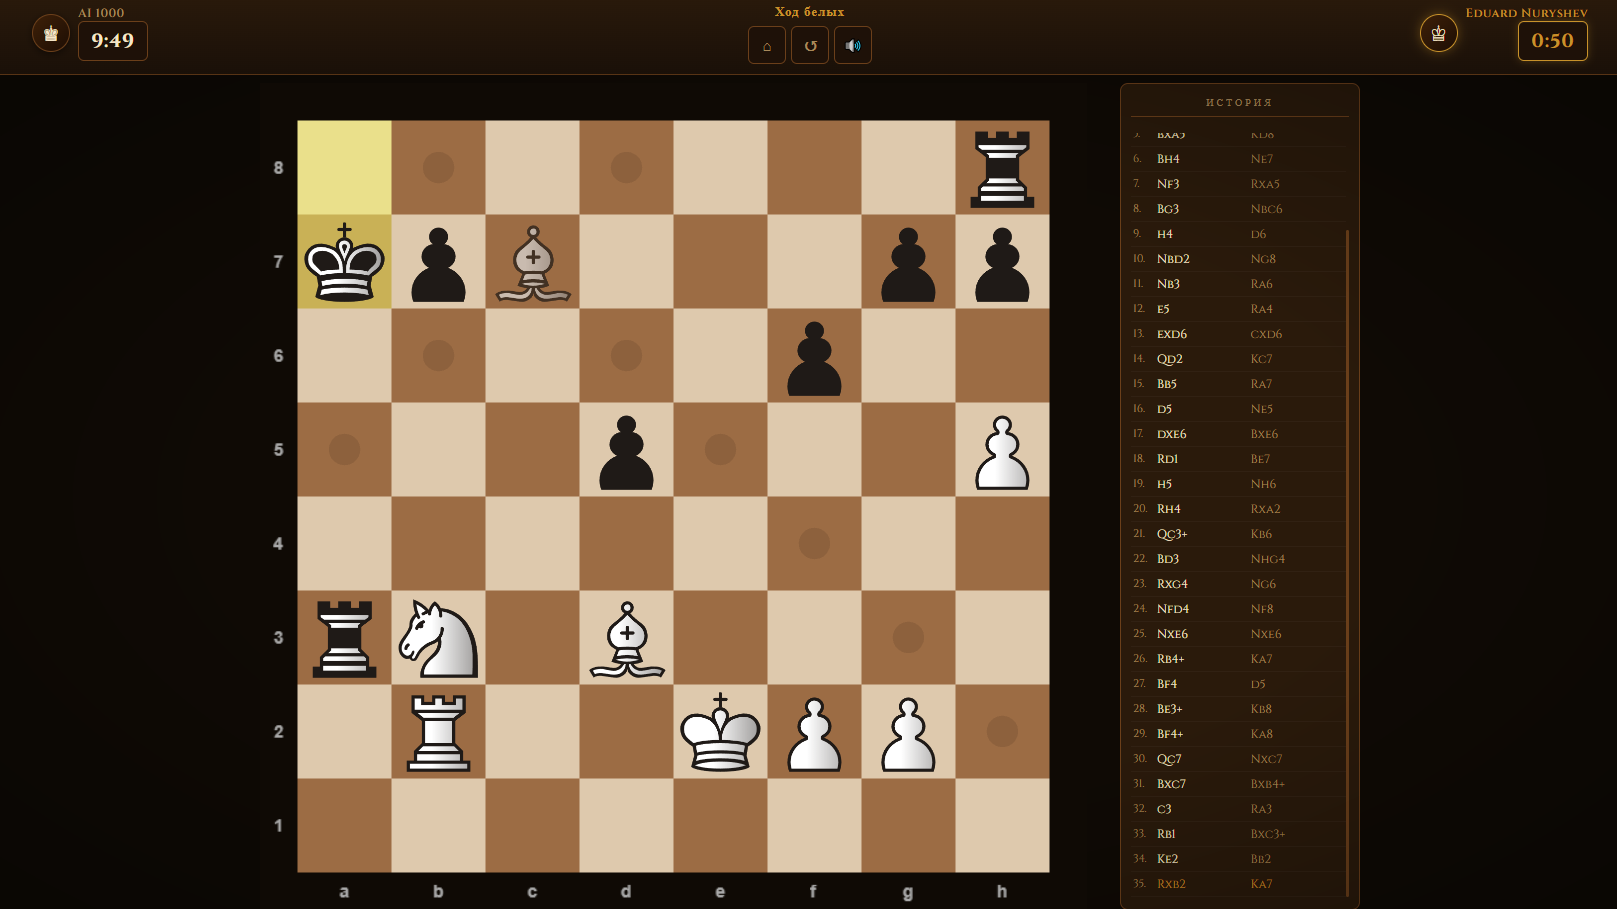
Task: Click the AI timer showing 9:49
Action: 113,41
